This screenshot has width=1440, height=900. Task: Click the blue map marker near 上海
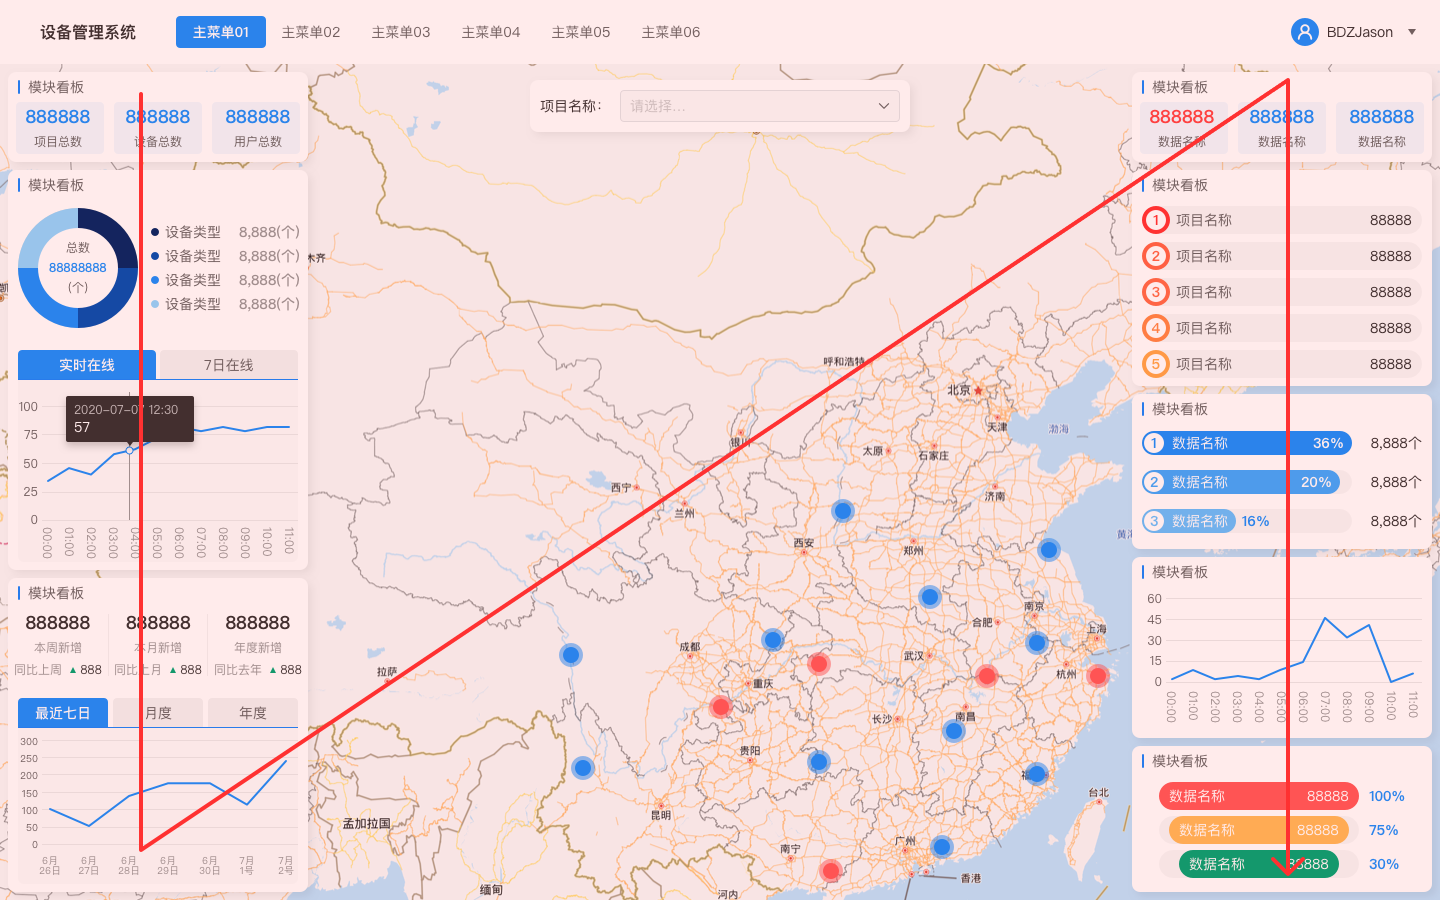click(1037, 643)
